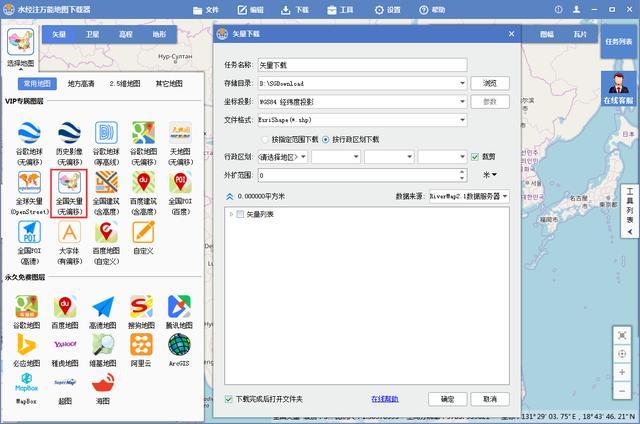This screenshot has width=640, height=424.
Task: Select 超图 SuperMap icon
Action: point(65,383)
